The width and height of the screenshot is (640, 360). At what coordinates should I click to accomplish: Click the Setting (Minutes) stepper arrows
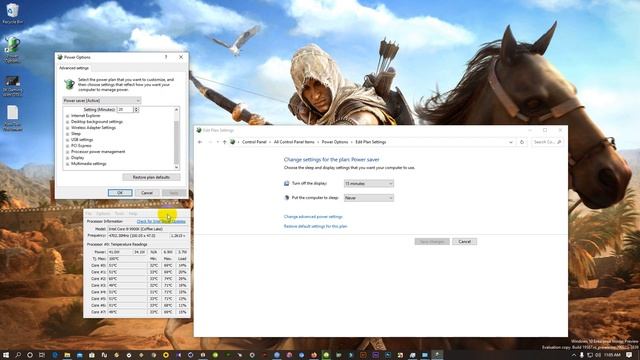pos(136,109)
